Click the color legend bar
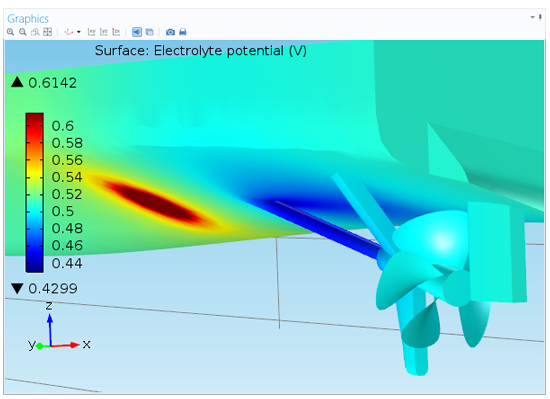The height and width of the screenshot is (399, 550). click(34, 192)
